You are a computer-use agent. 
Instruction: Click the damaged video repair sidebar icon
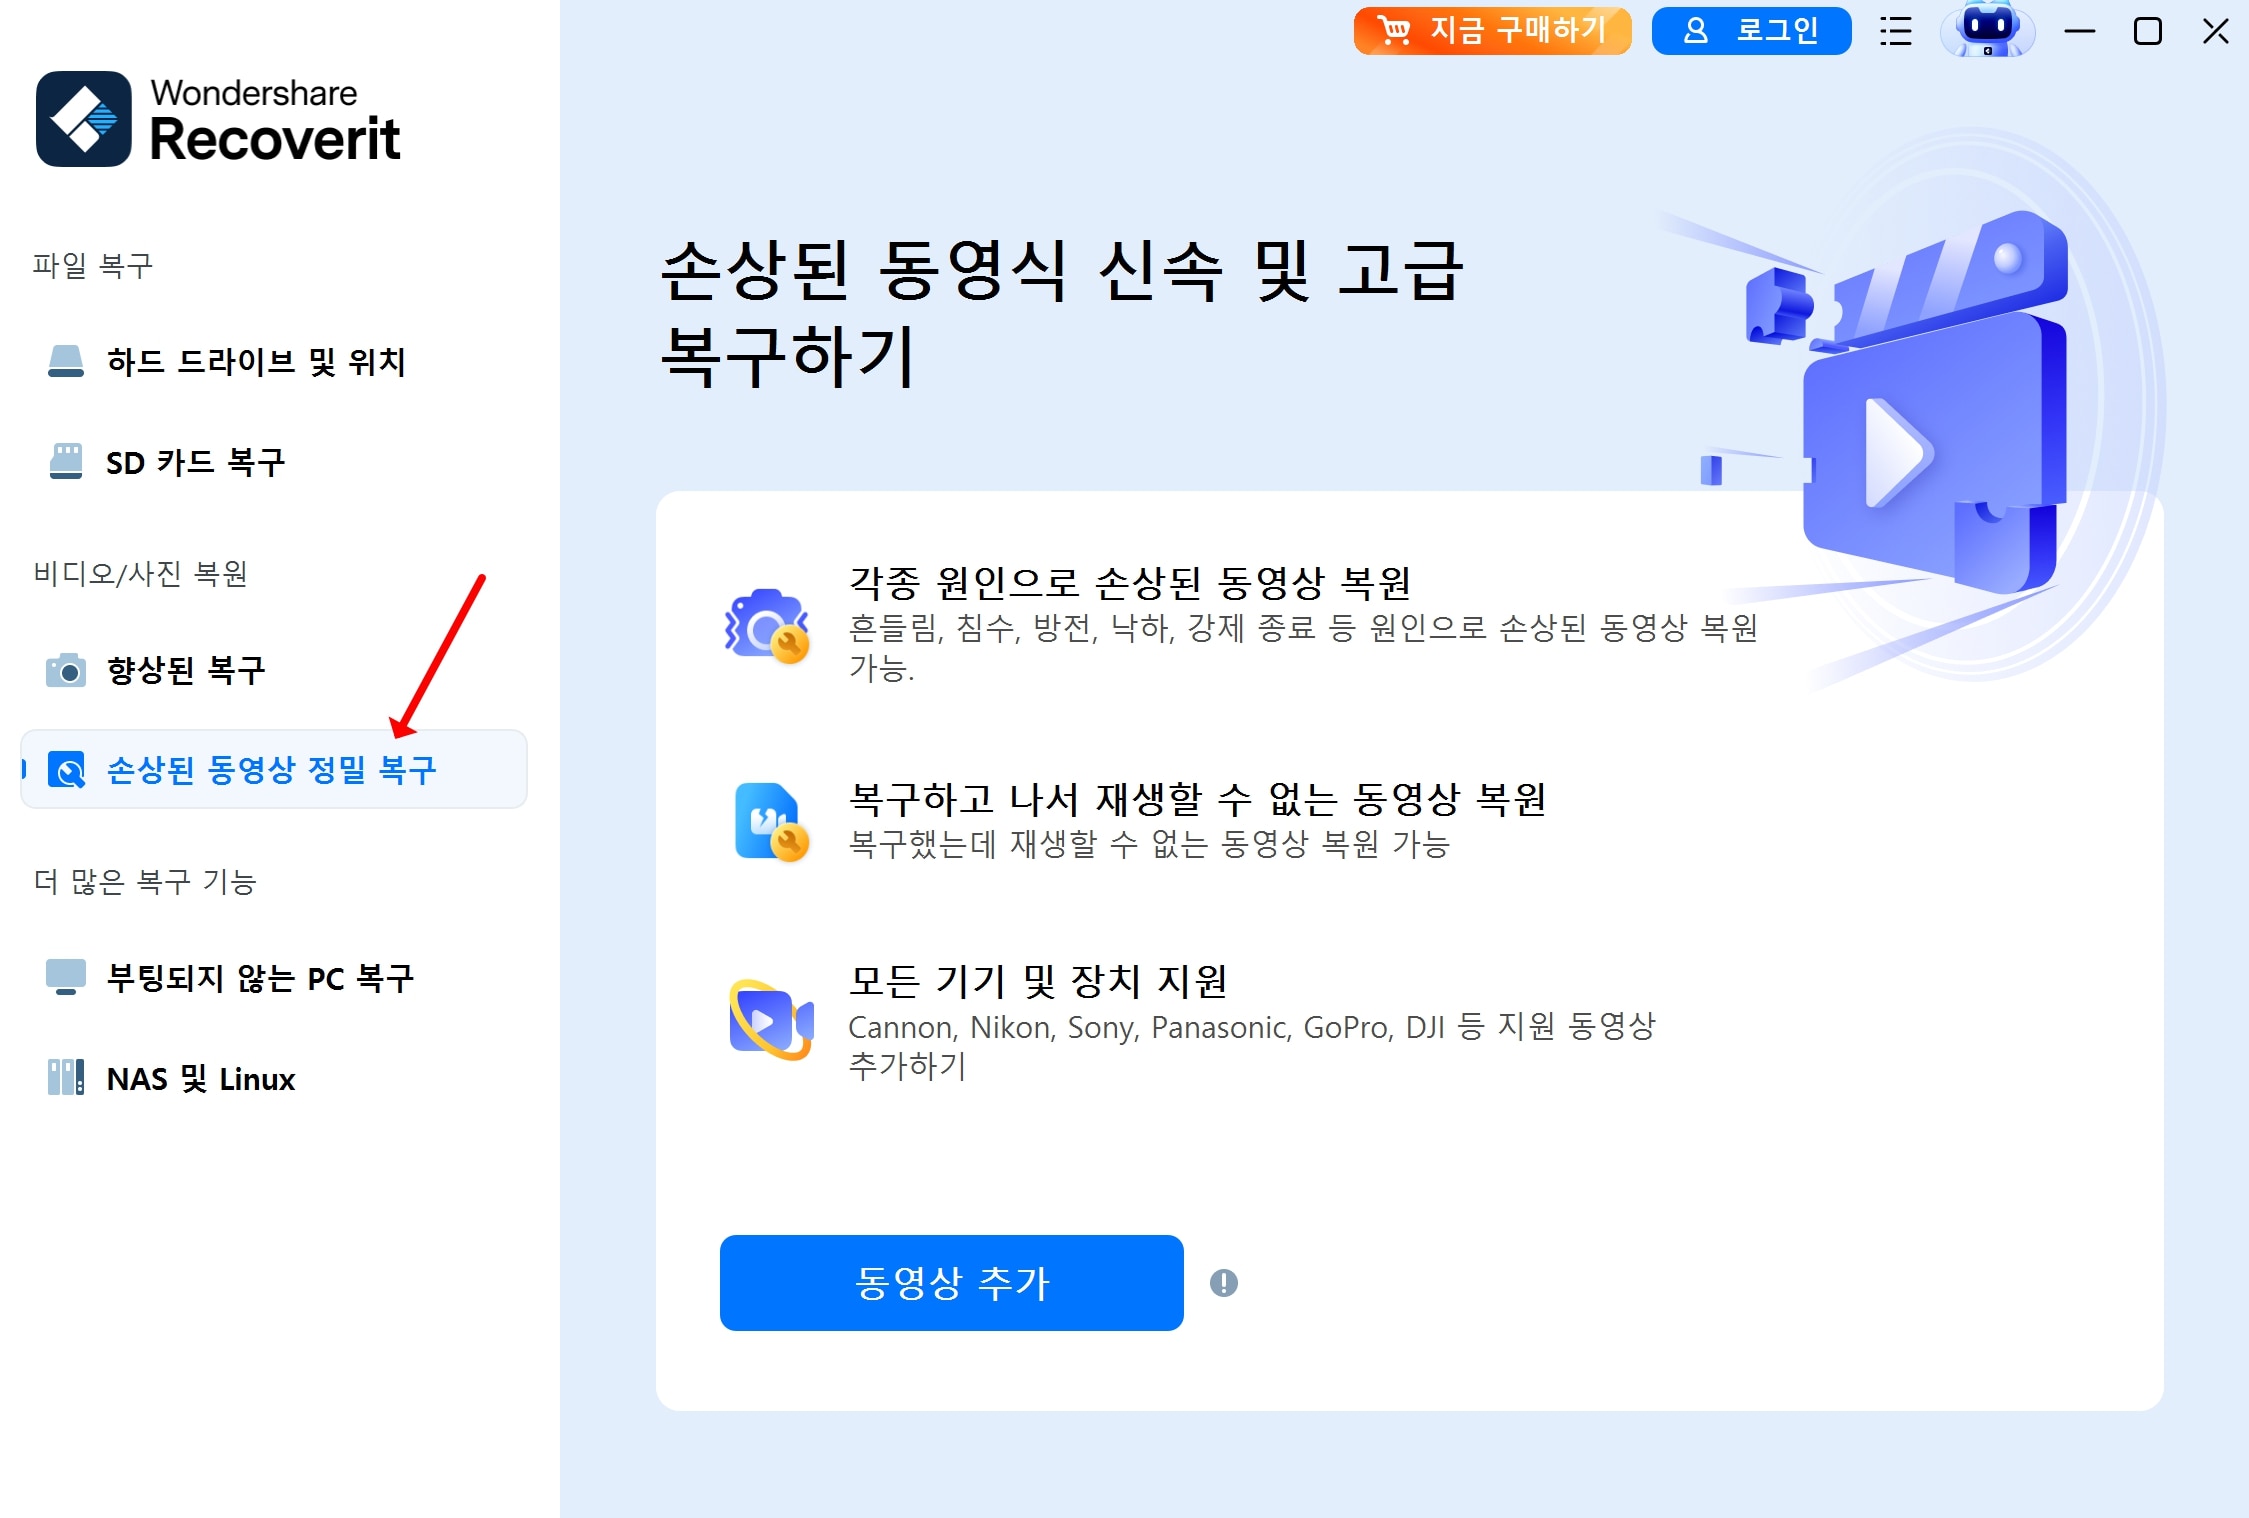tap(67, 770)
